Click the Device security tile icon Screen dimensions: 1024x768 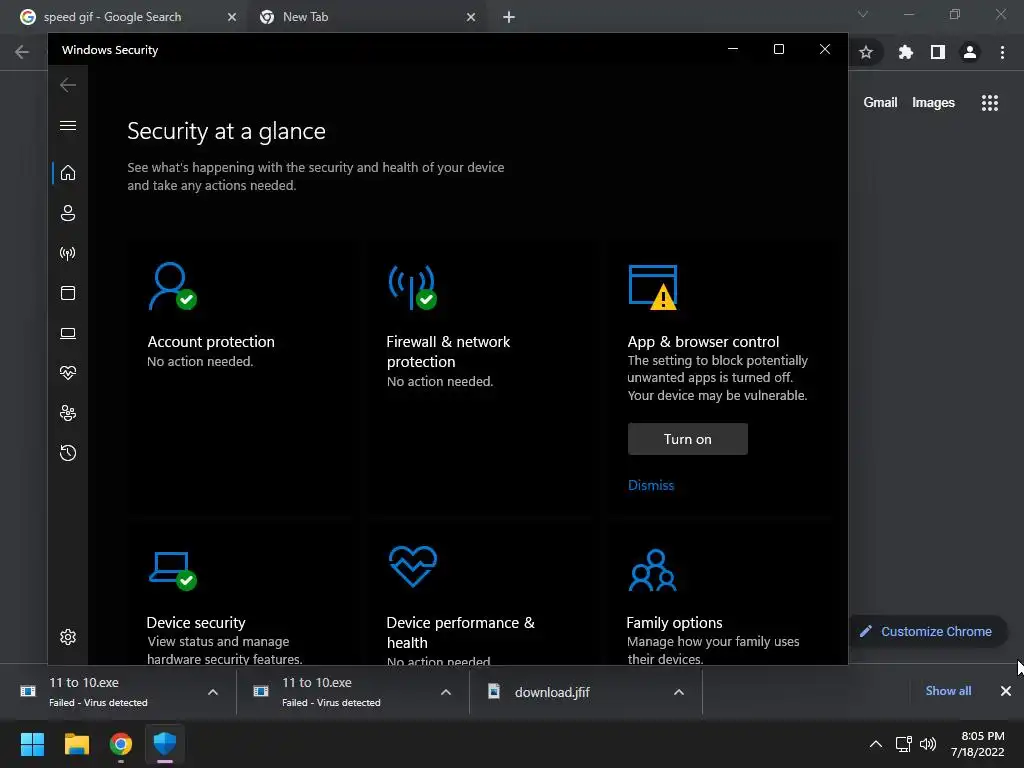[x=172, y=571]
